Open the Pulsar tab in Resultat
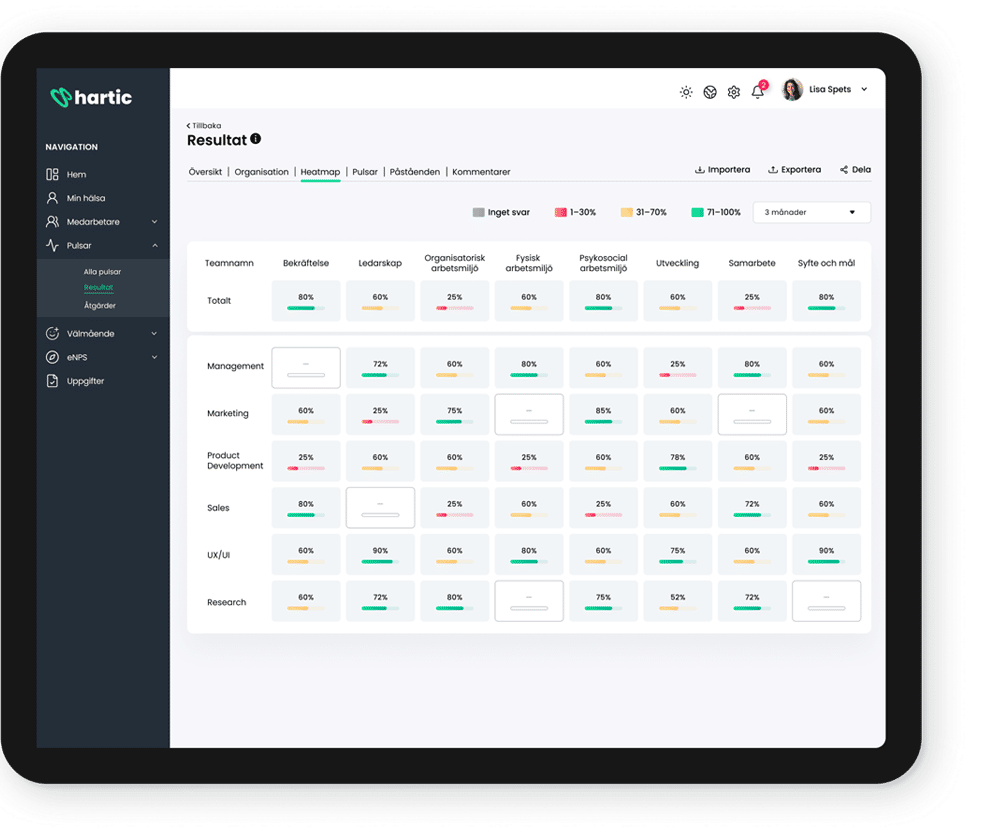Screen dimensions: 1000x831 [365, 172]
